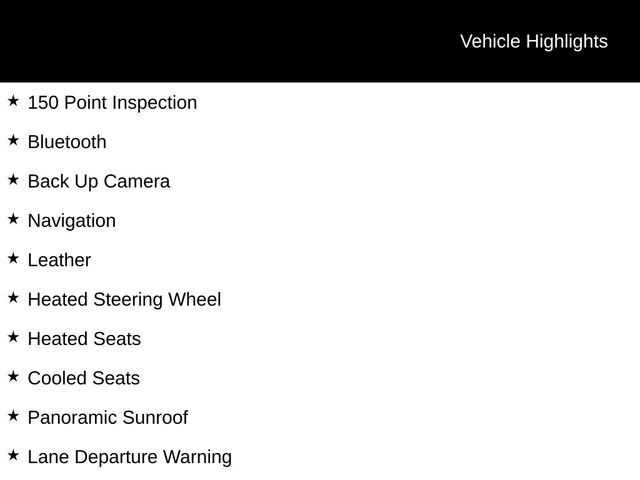Select the star bullet beside Back Up Camera
This screenshot has height=480, width=640.
[x=13, y=180]
